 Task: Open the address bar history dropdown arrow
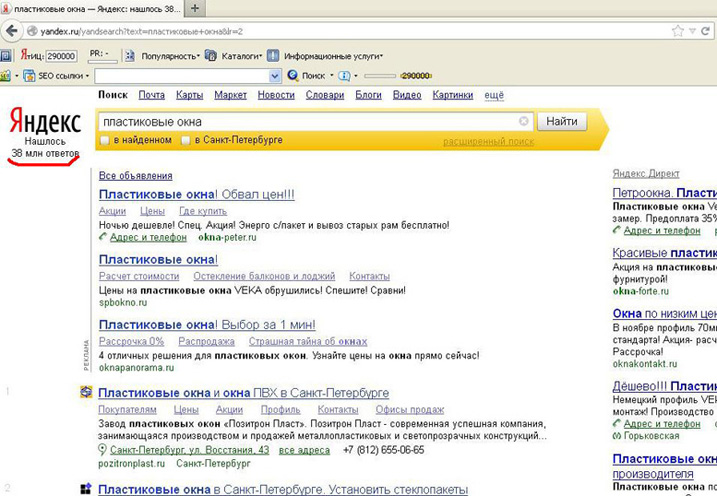(692, 31)
